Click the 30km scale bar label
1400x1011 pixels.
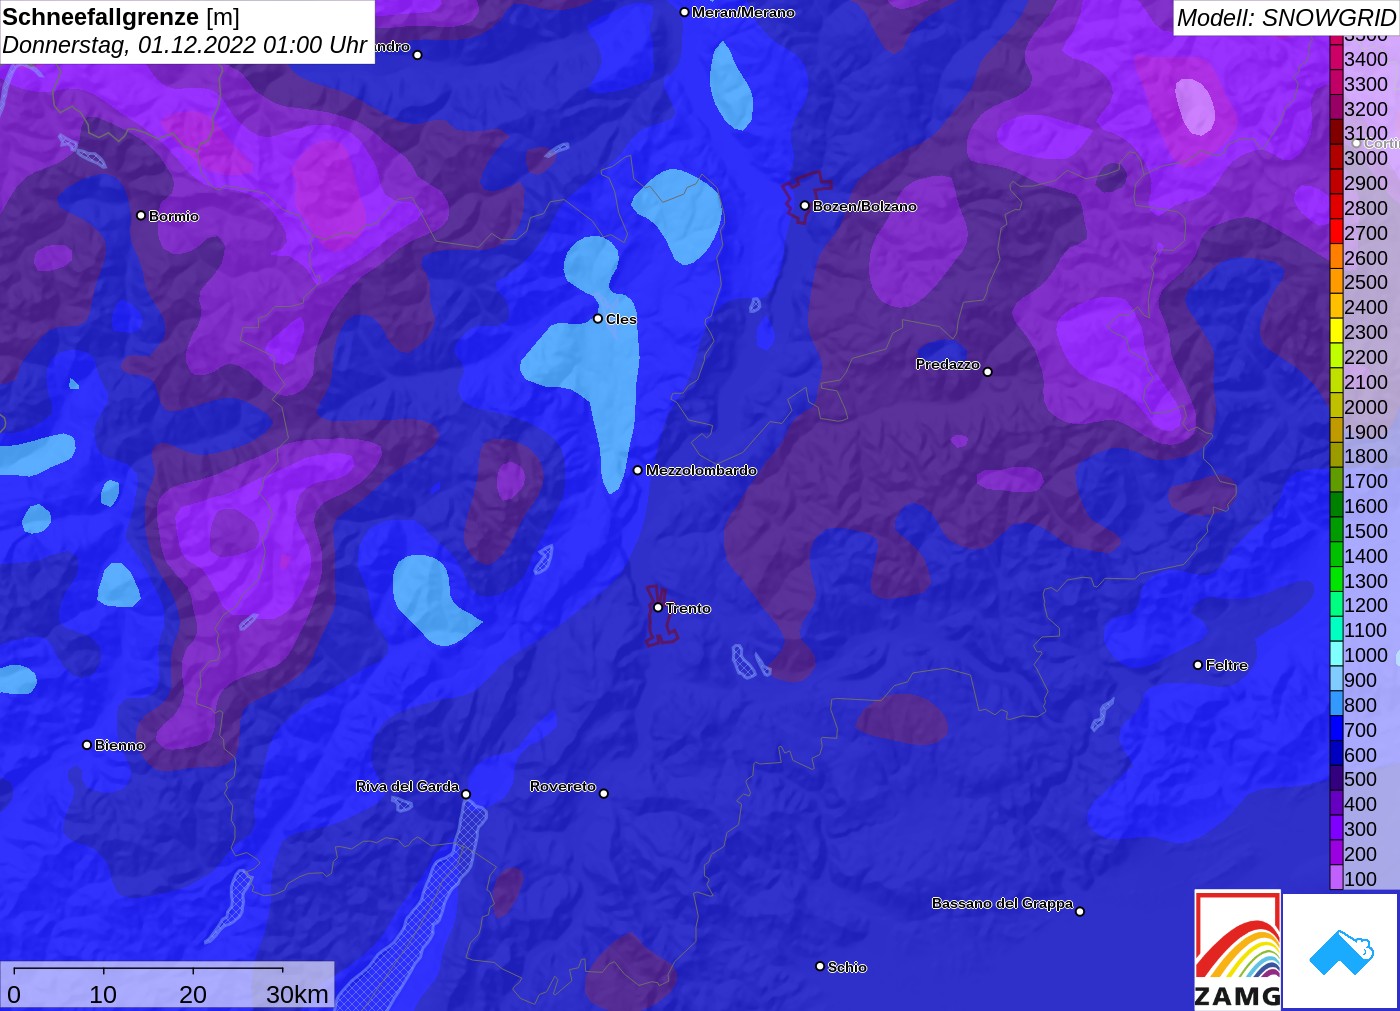pyautogui.click(x=297, y=994)
